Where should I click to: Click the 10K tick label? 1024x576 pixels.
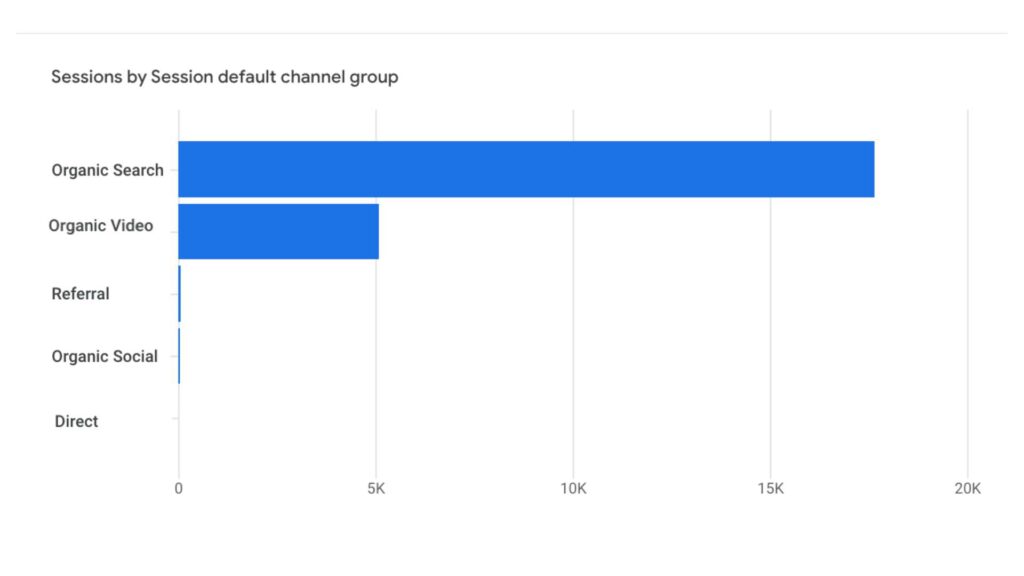click(x=573, y=488)
